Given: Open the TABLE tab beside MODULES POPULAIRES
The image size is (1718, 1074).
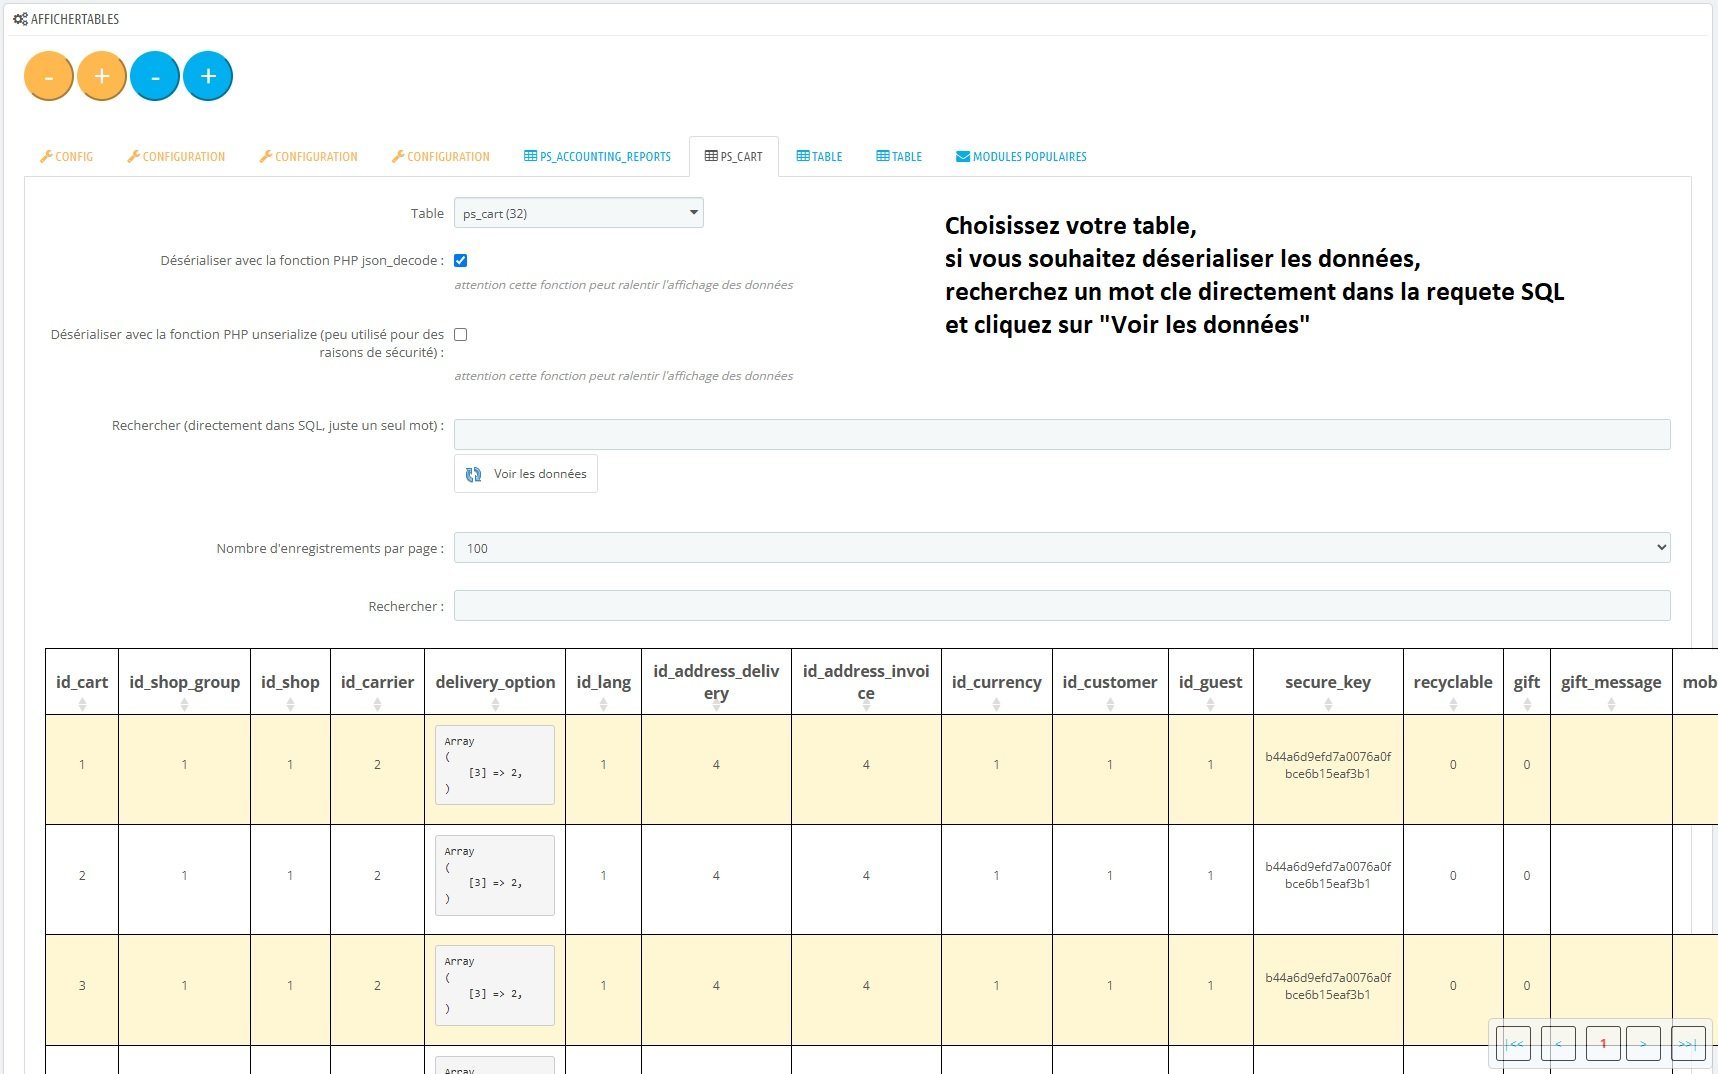Looking at the screenshot, I should pos(899,156).
